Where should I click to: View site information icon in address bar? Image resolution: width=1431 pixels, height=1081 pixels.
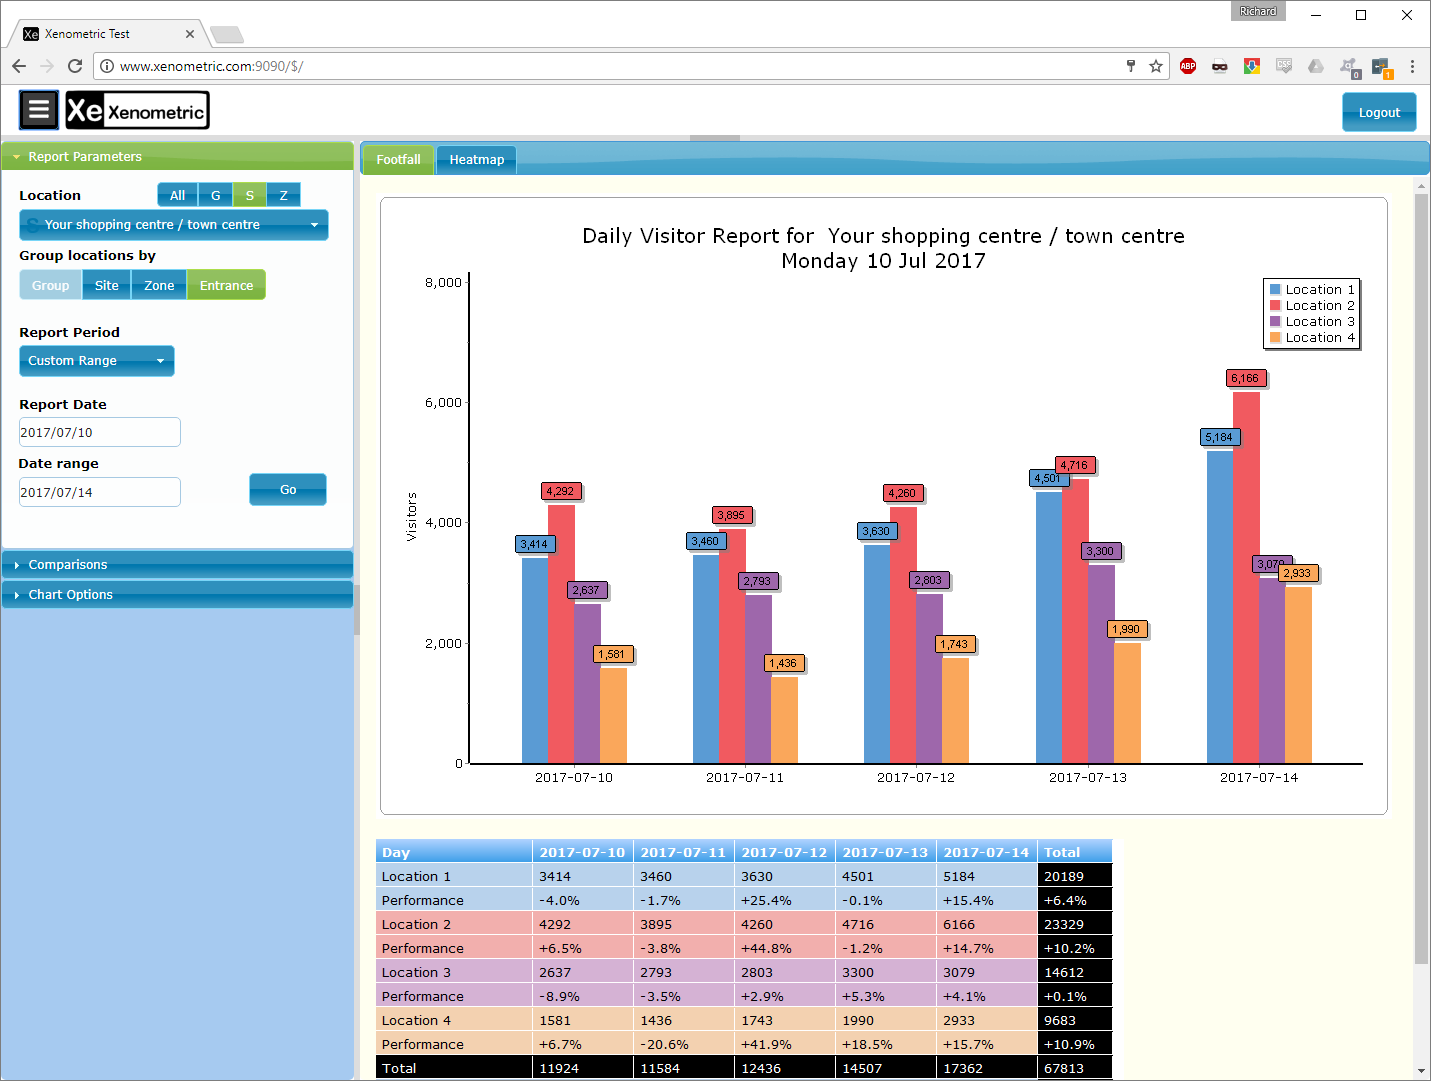click(x=107, y=66)
